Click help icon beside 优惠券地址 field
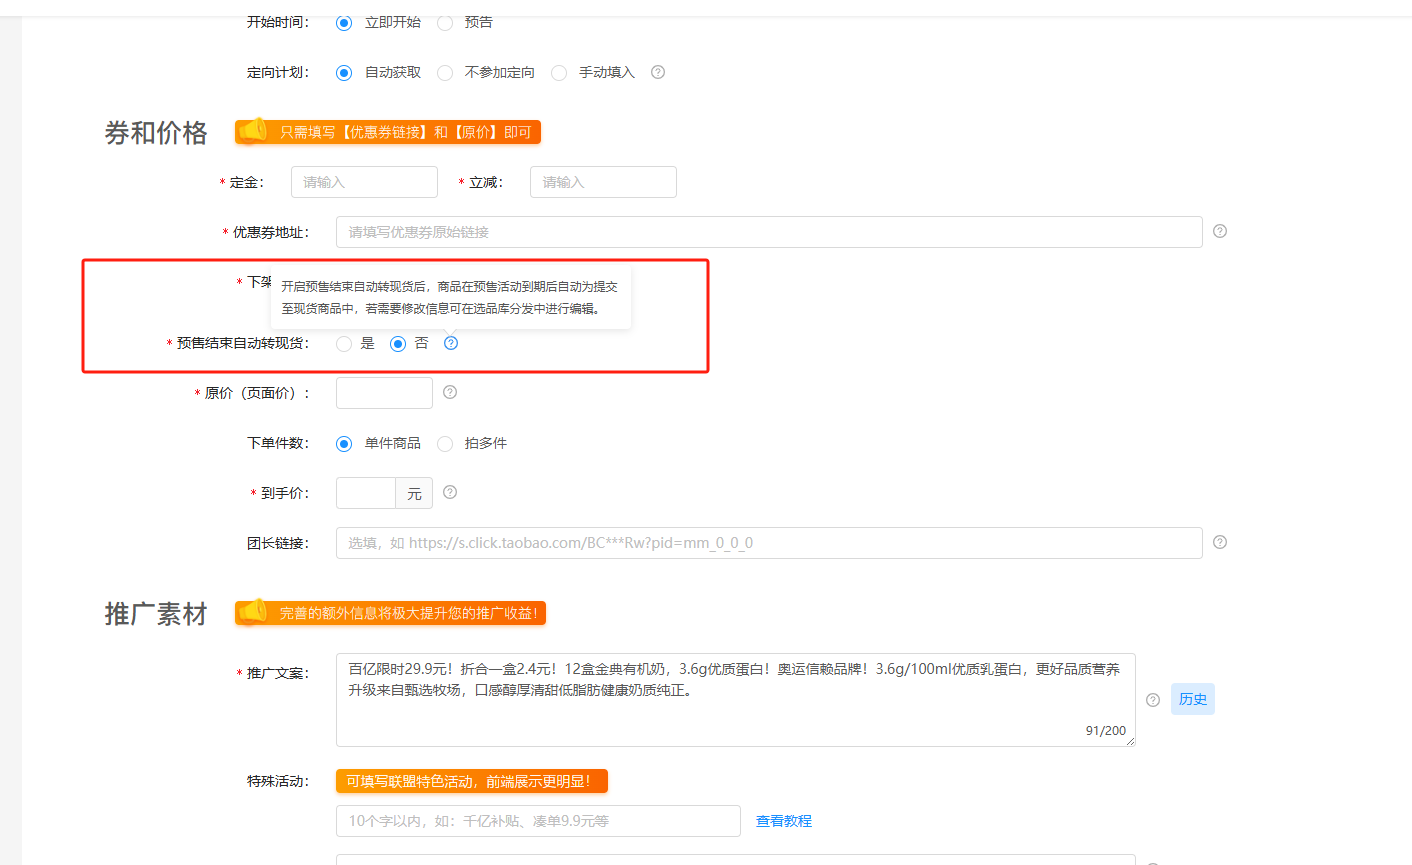Image resolution: width=1412 pixels, height=865 pixels. [x=1220, y=231]
